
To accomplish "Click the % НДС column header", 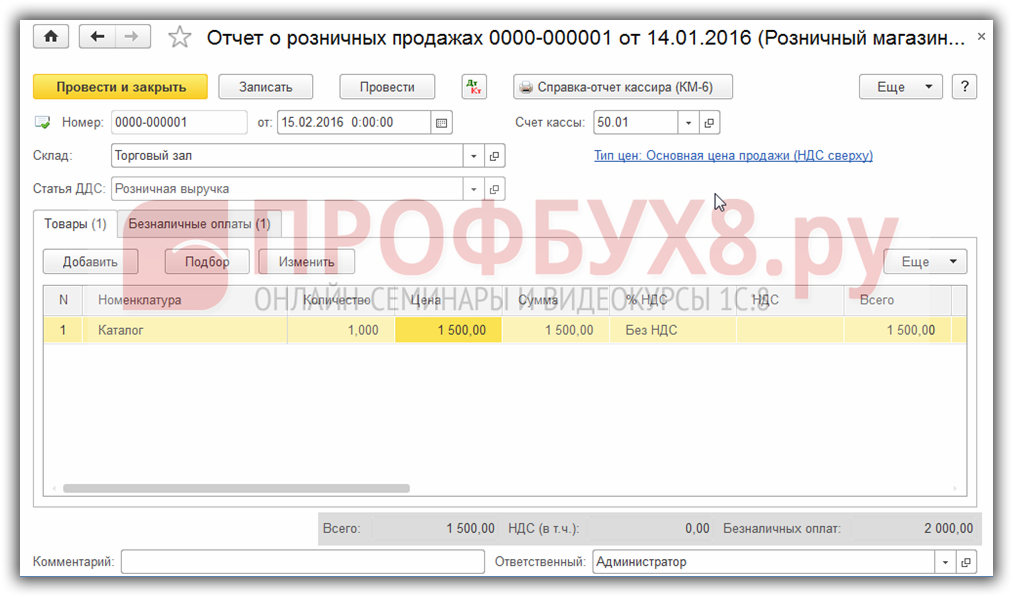I will coord(673,300).
